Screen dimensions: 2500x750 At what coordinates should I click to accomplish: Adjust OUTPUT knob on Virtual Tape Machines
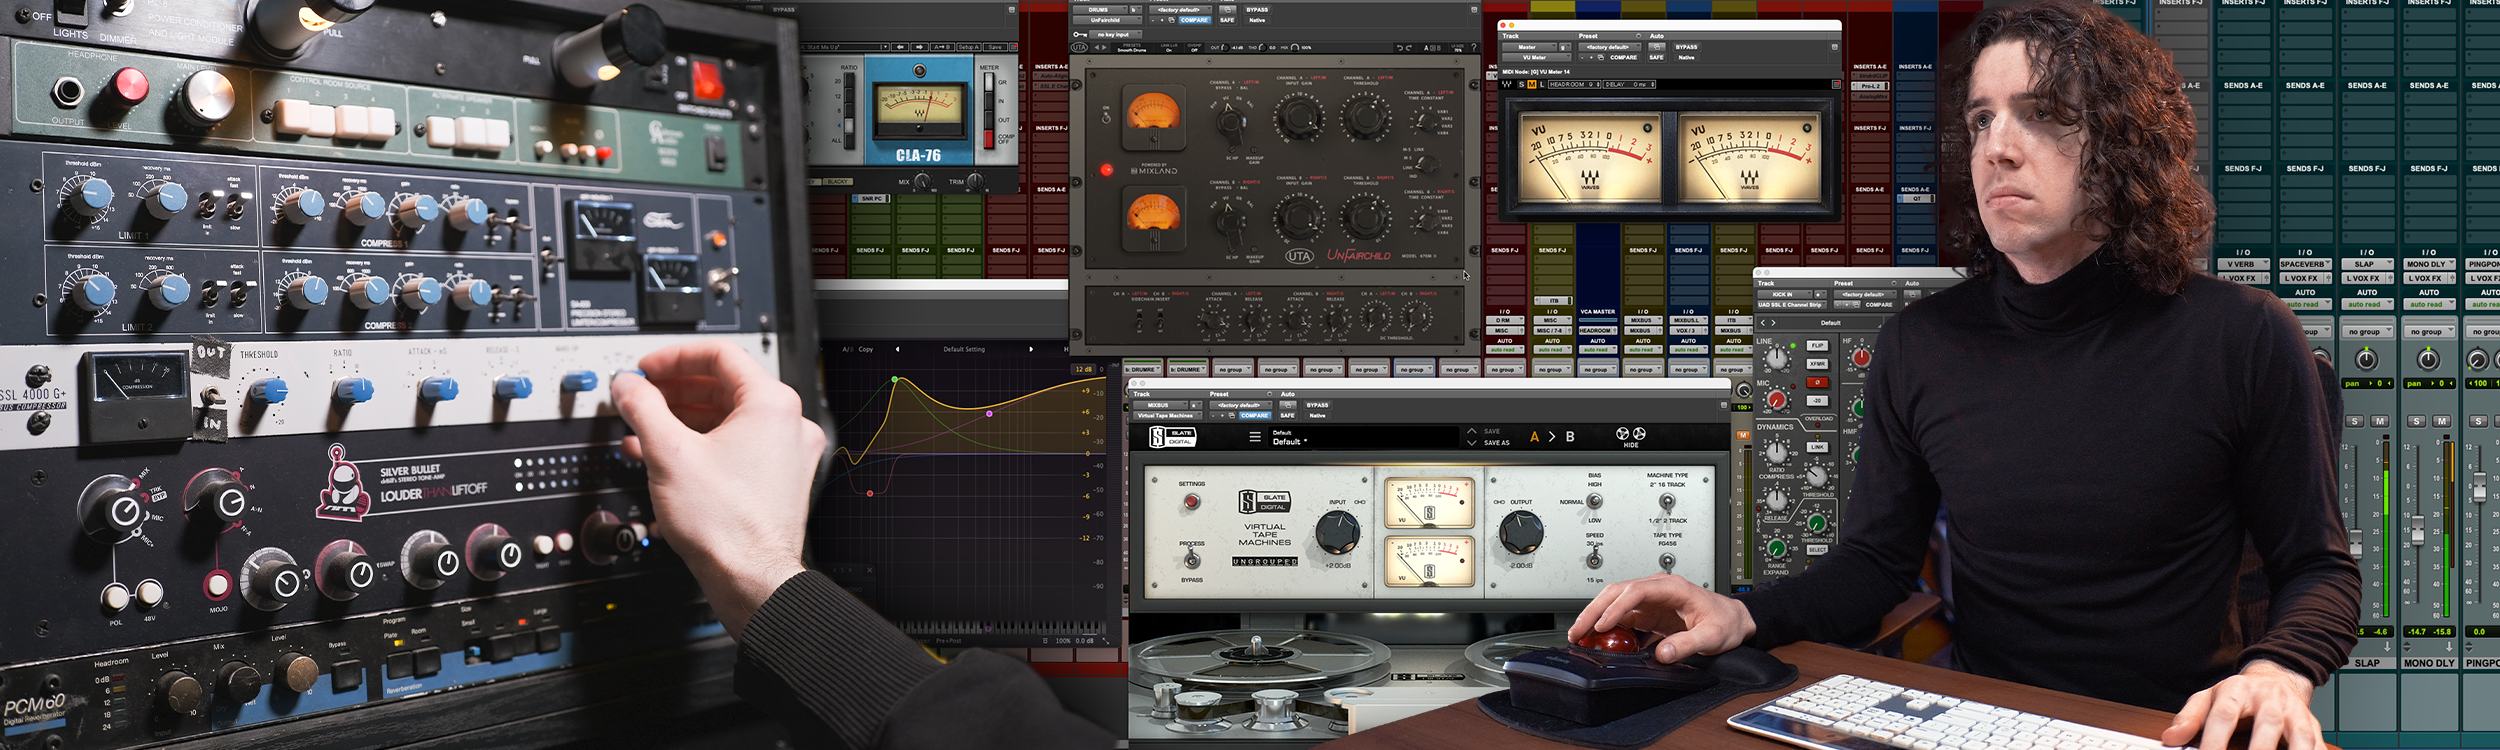[1521, 532]
